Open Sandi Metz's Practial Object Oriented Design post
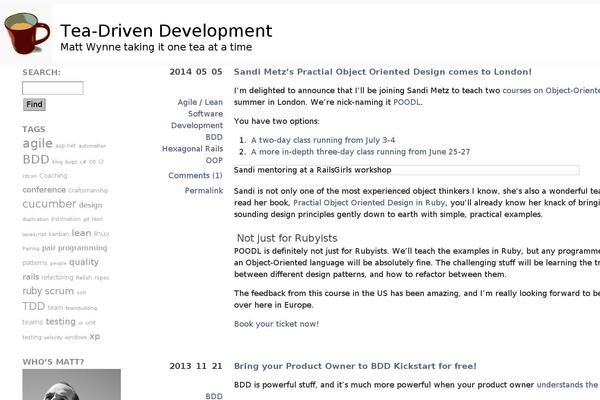The image size is (600, 400). pyautogui.click(x=383, y=72)
